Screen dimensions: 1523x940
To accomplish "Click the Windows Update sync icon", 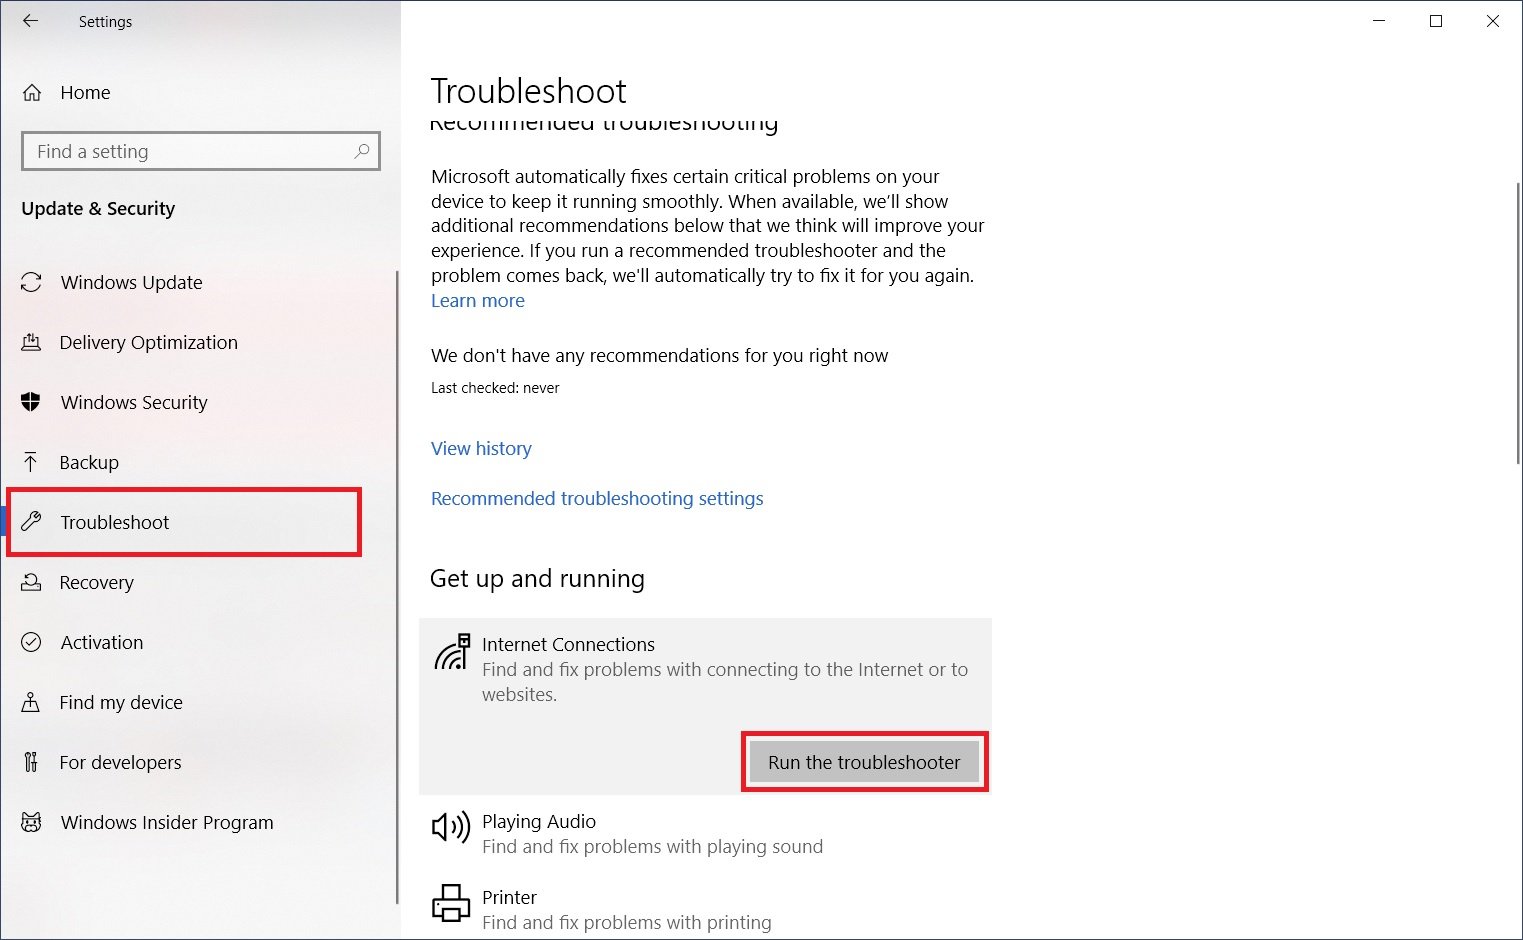I will tap(31, 282).
